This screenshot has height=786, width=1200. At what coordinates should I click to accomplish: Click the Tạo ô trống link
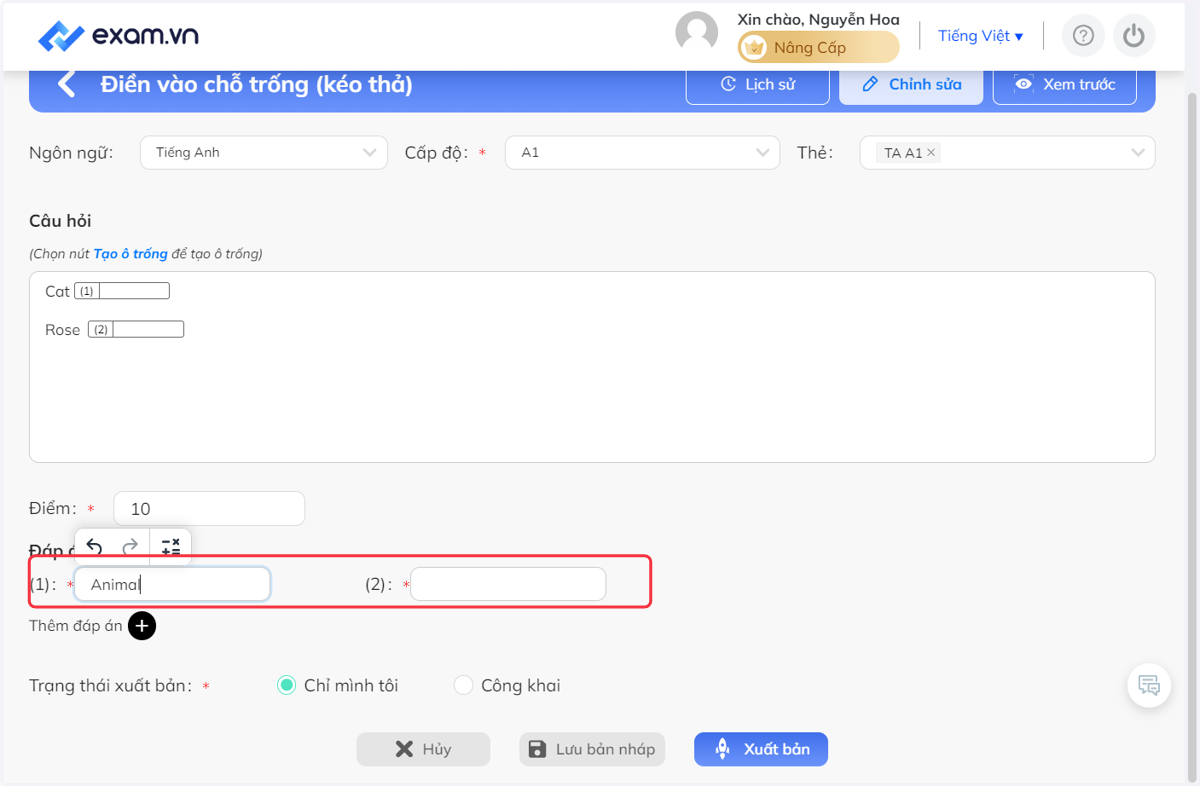pyautogui.click(x=130, y=254)
